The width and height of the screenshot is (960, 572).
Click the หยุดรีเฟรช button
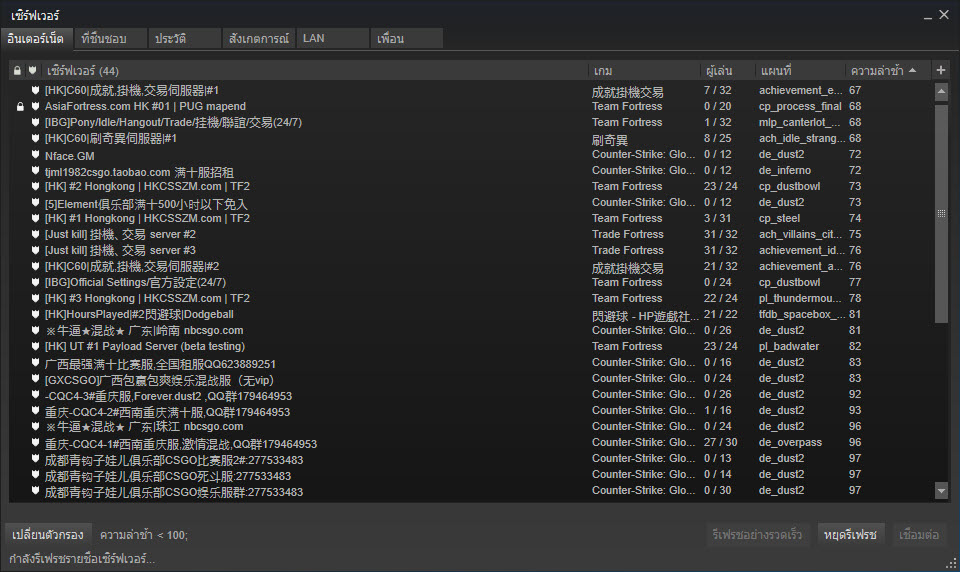coord(850,535)
